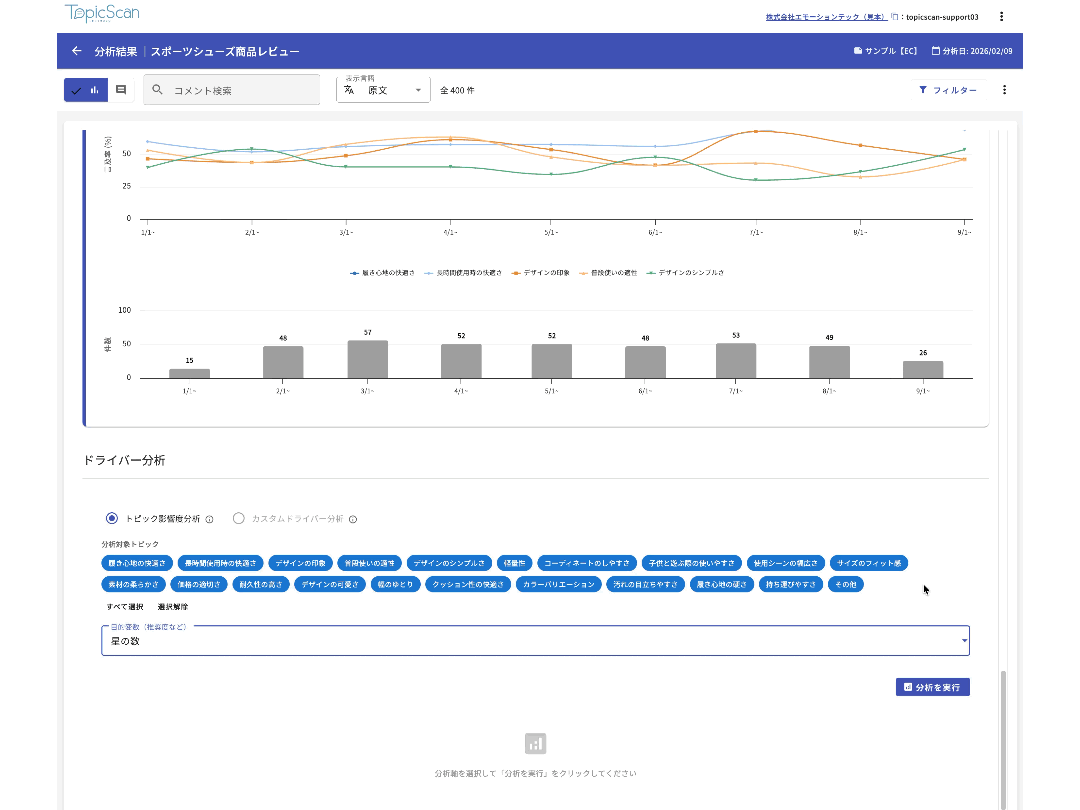Click the copy icon beside topicscan-support03
Viewport: 1080px width, 810px height.
tap(895, 17)
